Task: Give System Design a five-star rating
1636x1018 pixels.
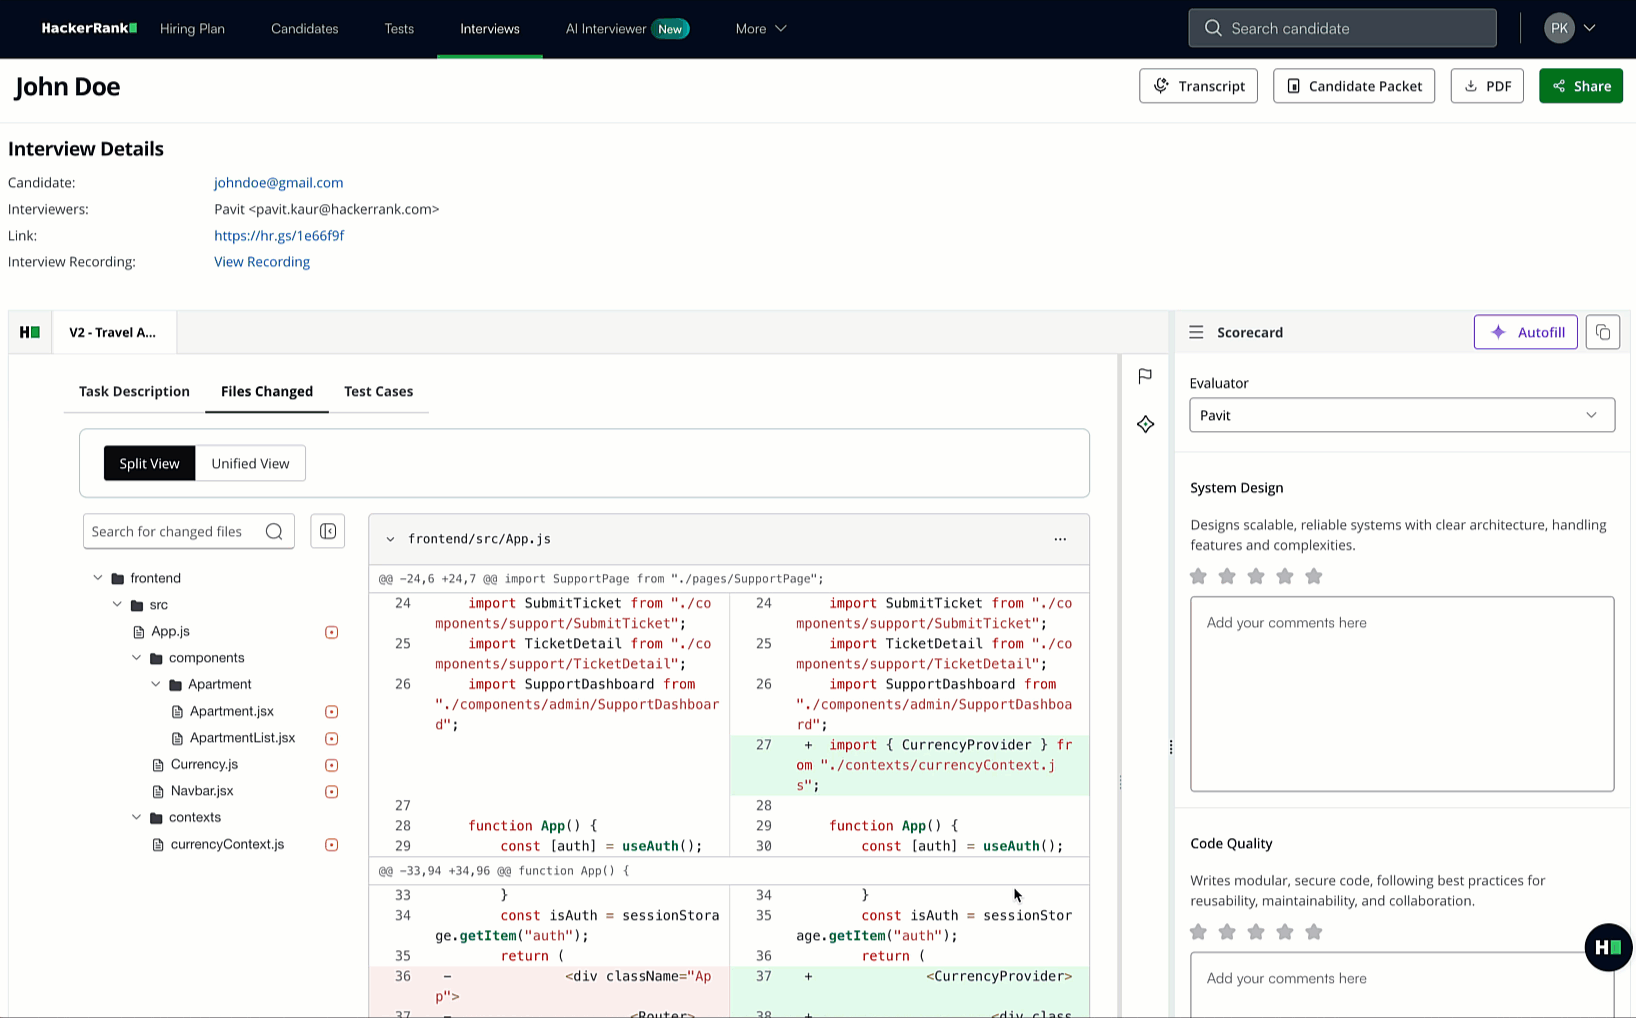Action: pyautogui.click(x=1313, y=576)
